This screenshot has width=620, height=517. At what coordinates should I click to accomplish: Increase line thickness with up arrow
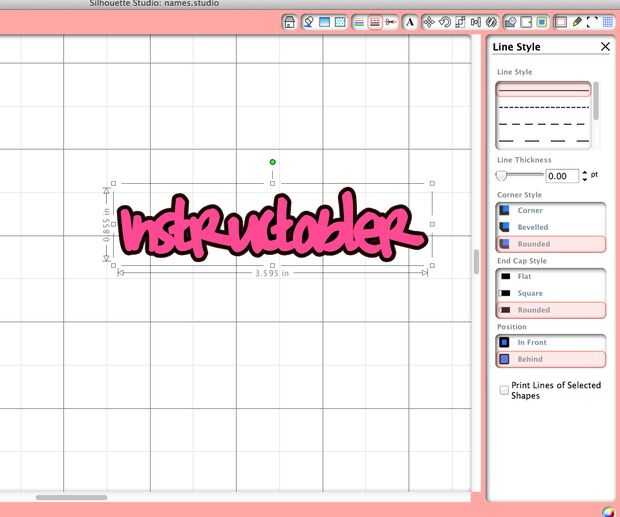(584, 172)
